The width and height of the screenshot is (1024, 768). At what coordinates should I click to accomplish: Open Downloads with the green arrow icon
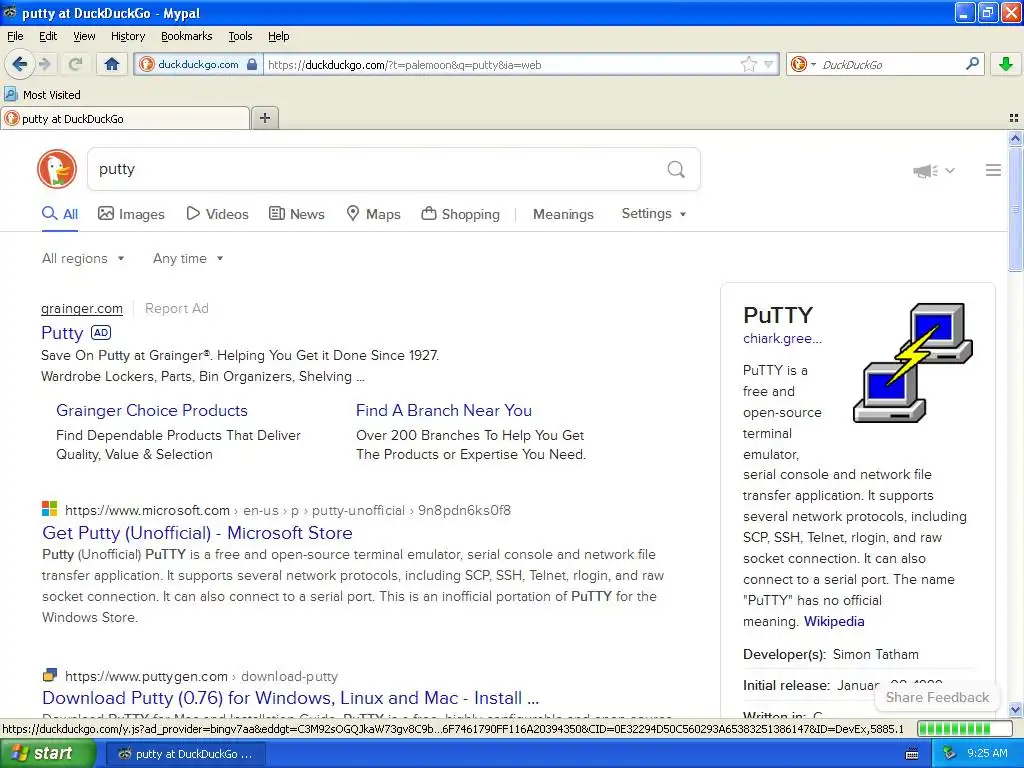pos(1006,64)
